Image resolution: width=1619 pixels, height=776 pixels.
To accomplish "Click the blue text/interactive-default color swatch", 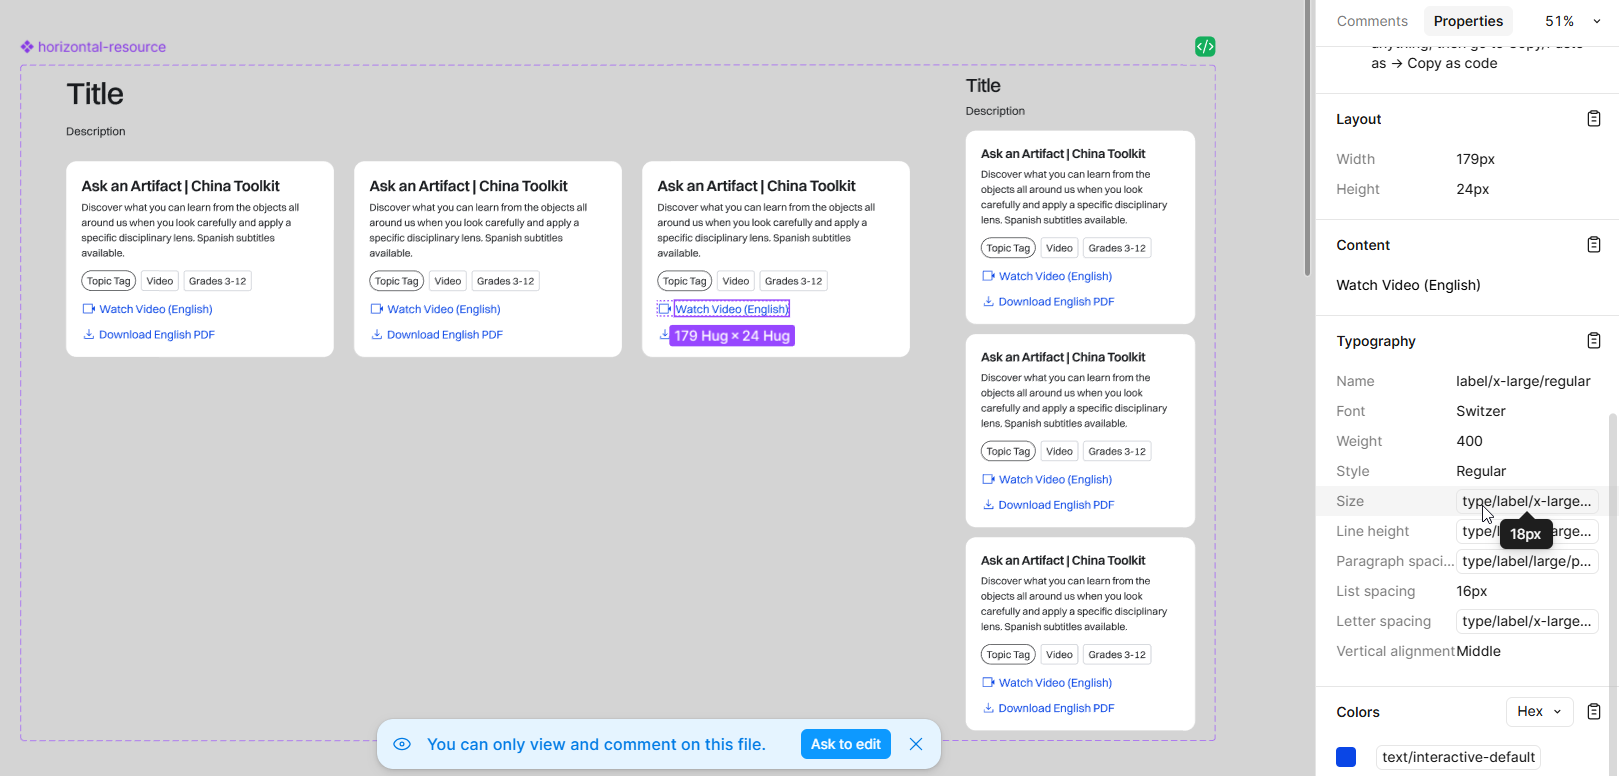I will 1346,757.
